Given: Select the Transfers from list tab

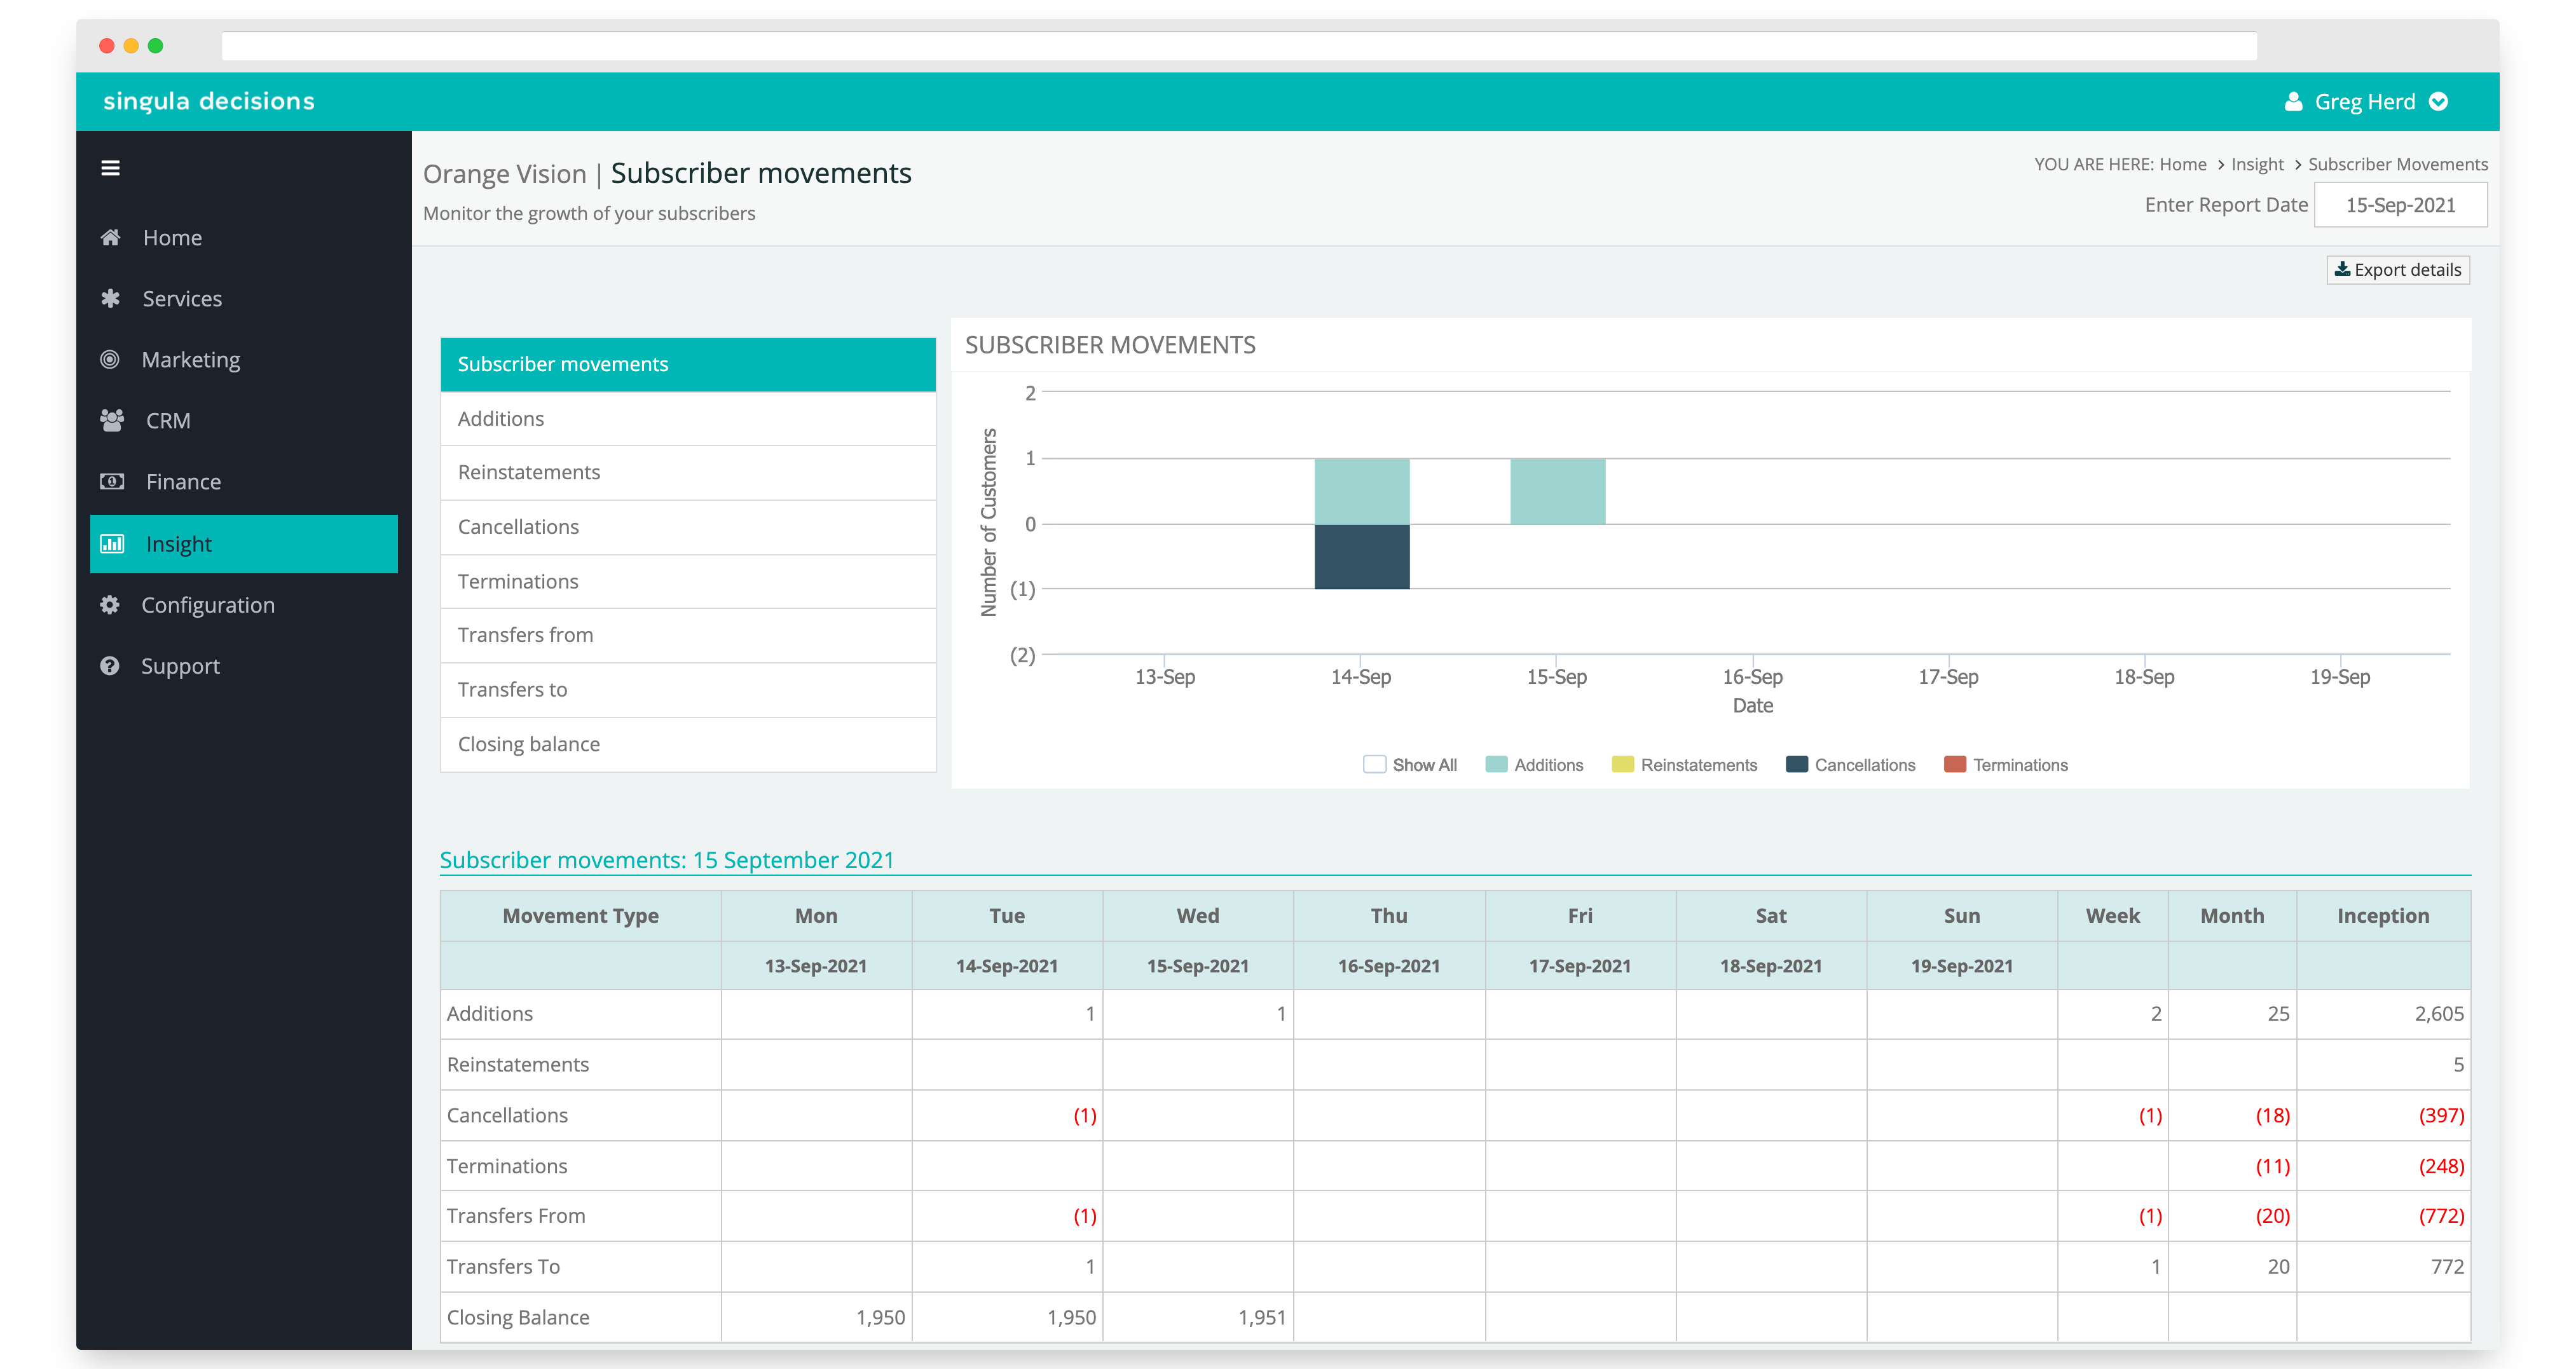Looking at the screenshot, I should (x=688, y=635).
